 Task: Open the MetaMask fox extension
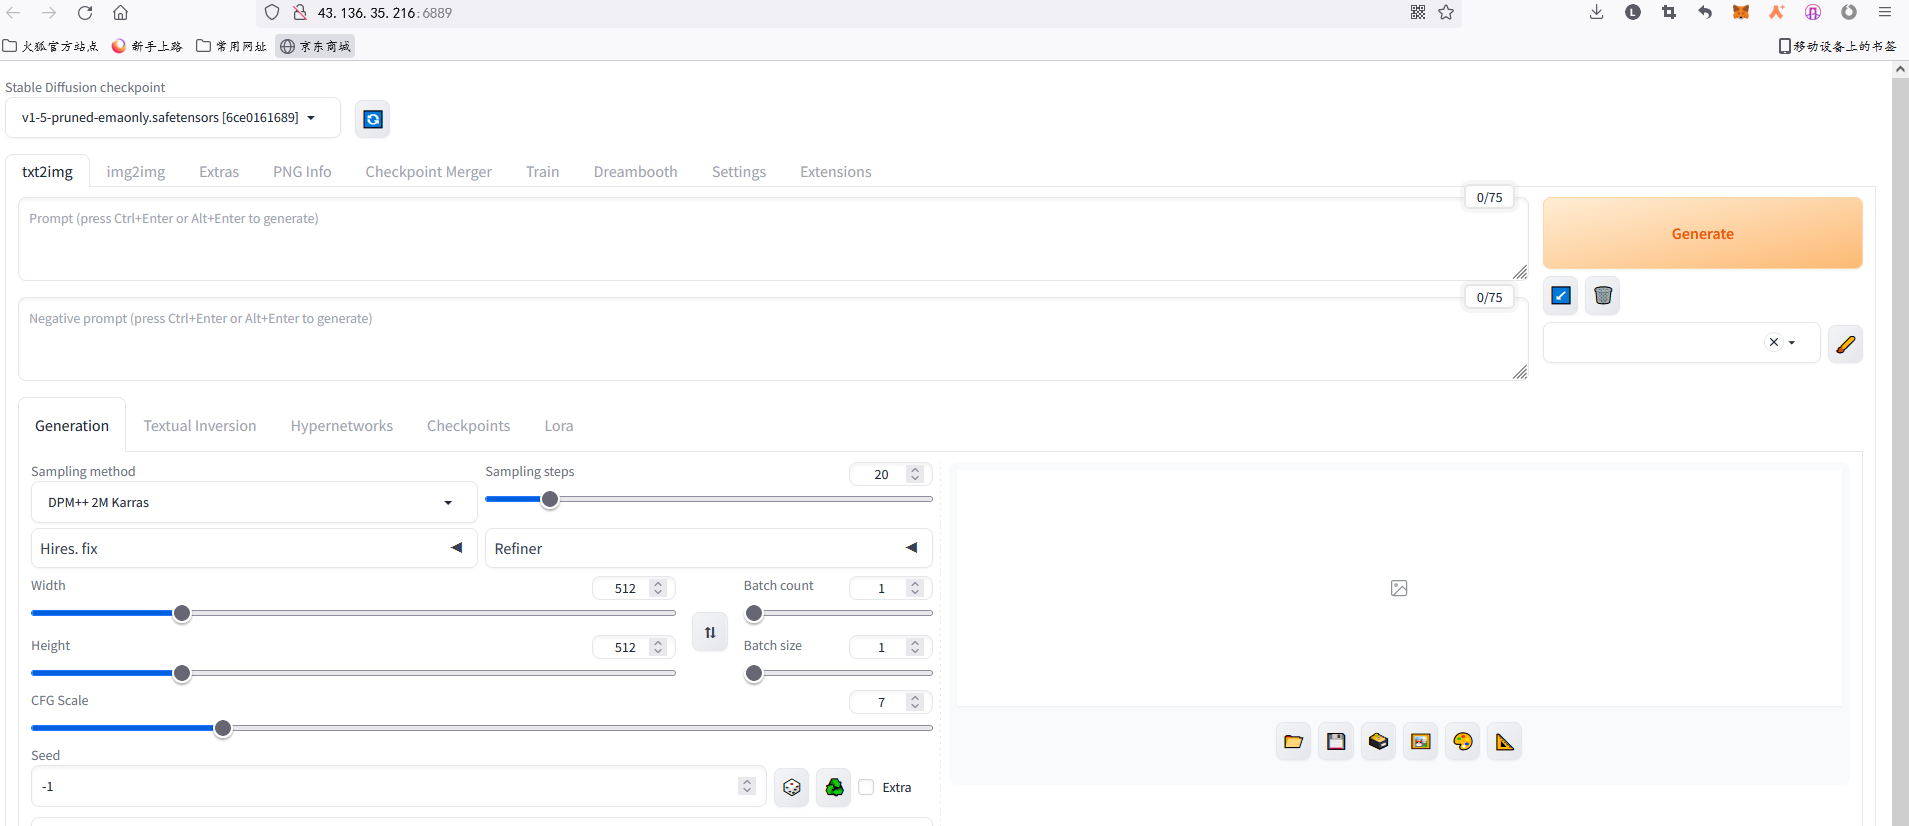pyautogui.click(x=1741, y=12)
